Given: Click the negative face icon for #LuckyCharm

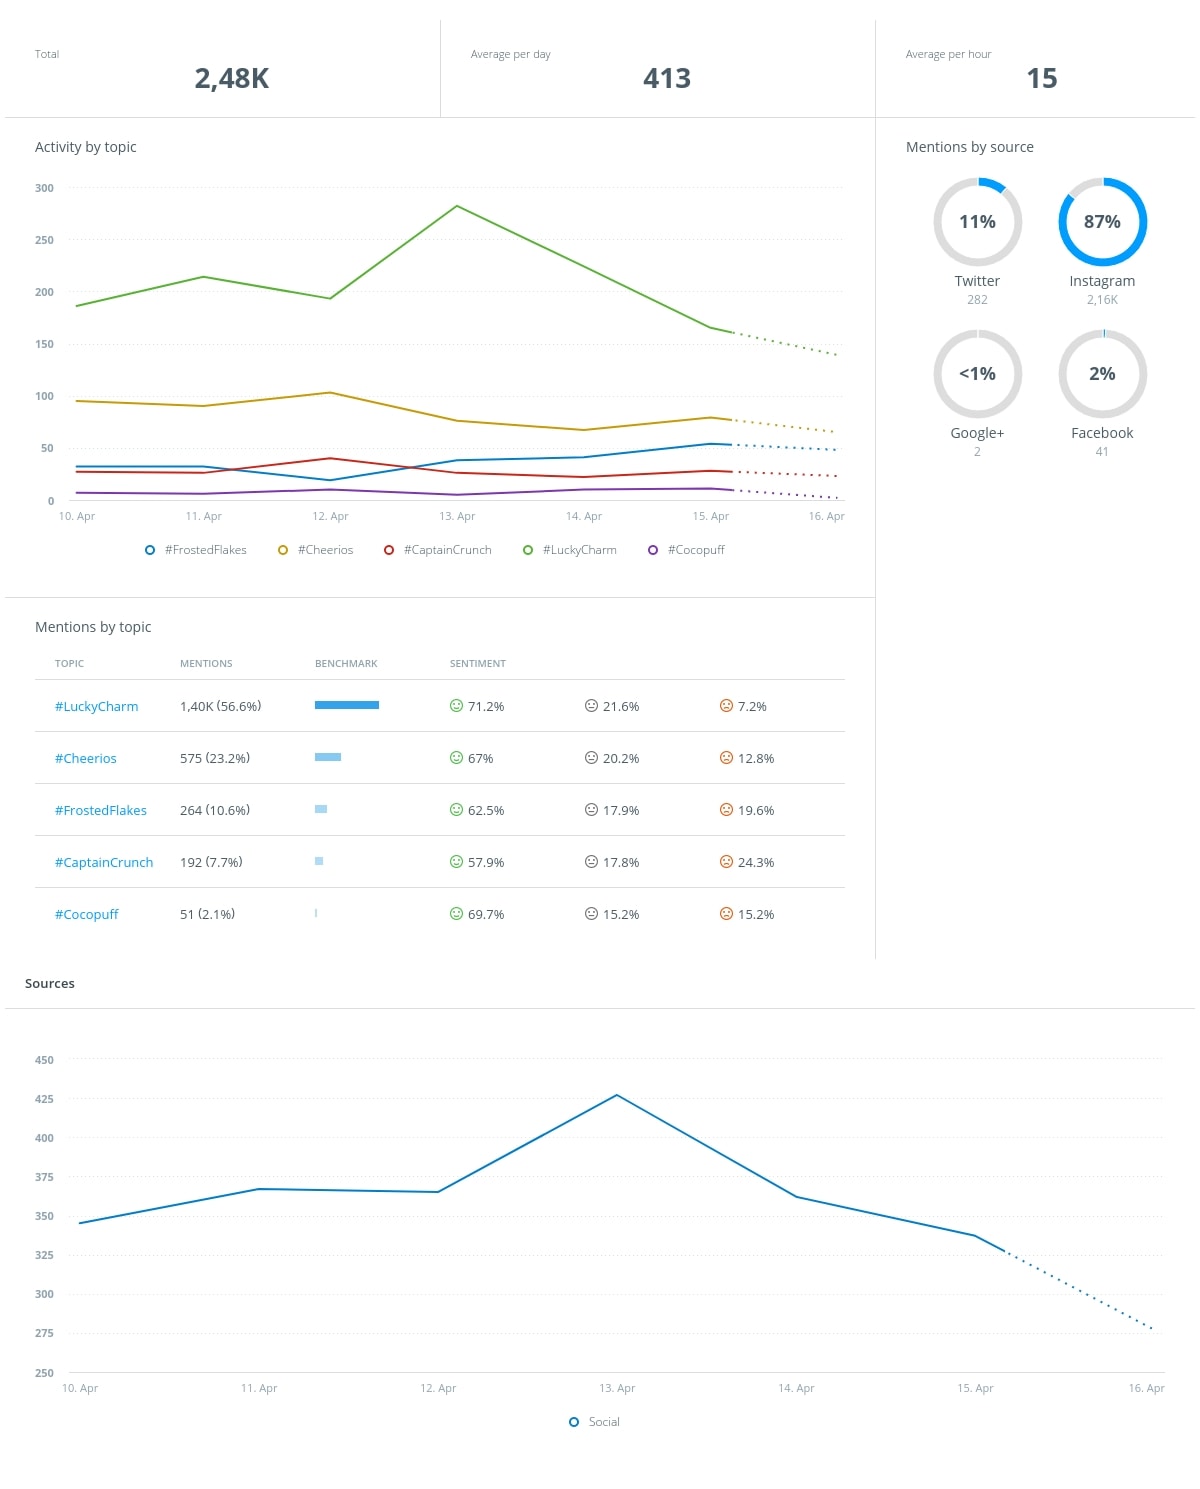Looking at the screenshot, I should (x=726, y=706).
